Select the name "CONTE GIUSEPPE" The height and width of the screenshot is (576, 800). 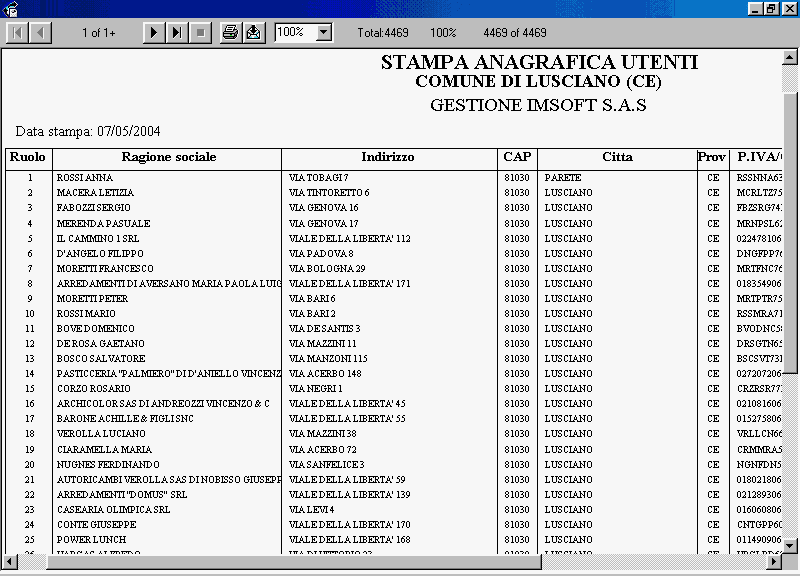96,525
